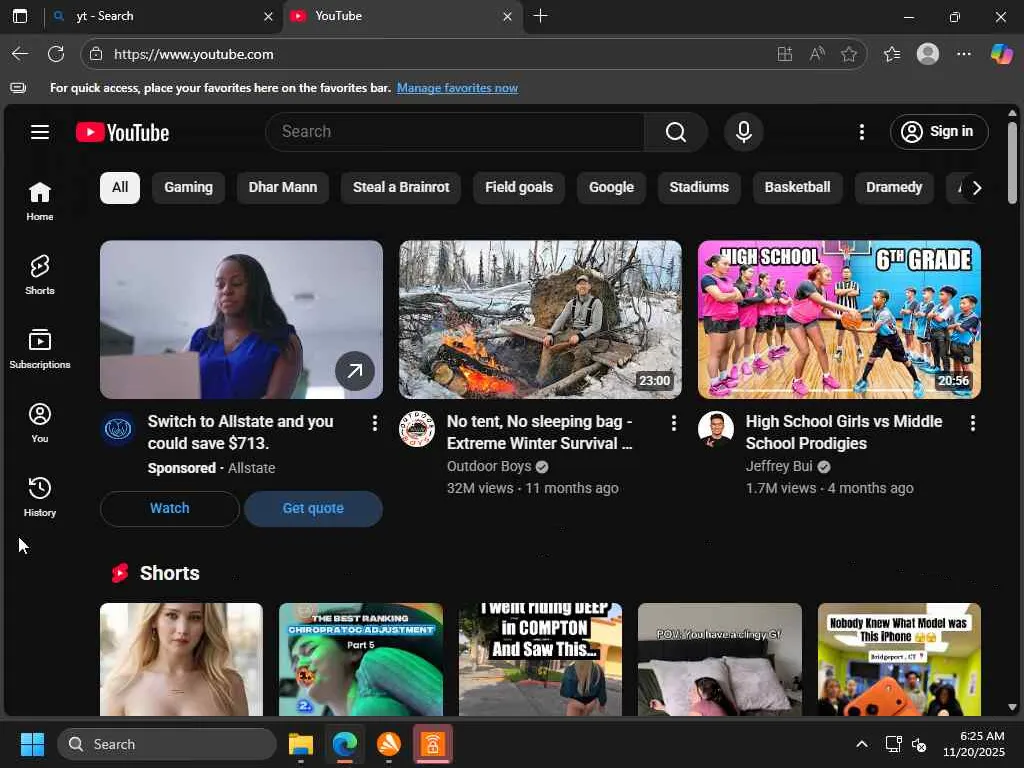Open Jeffrey Bui channel name link
Image resolution: width=1024 pixels, height=768 pixels.
point(779,466)
